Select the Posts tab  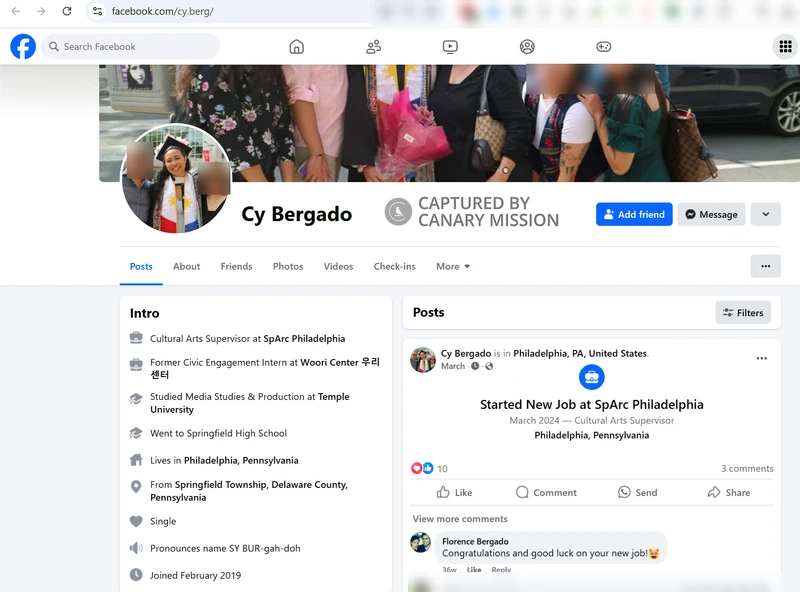point(141,266)
